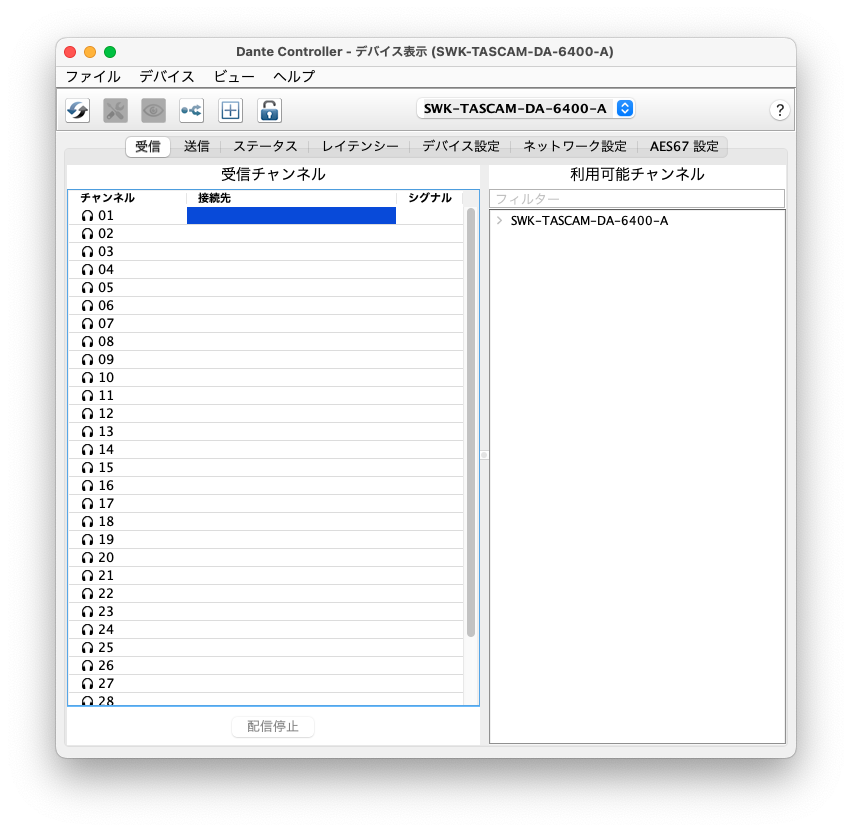Select the highlighted 接続先 cell for channel 01
Image resolution: width=852 pixels, height=832 pixels.
pos(291,216)
